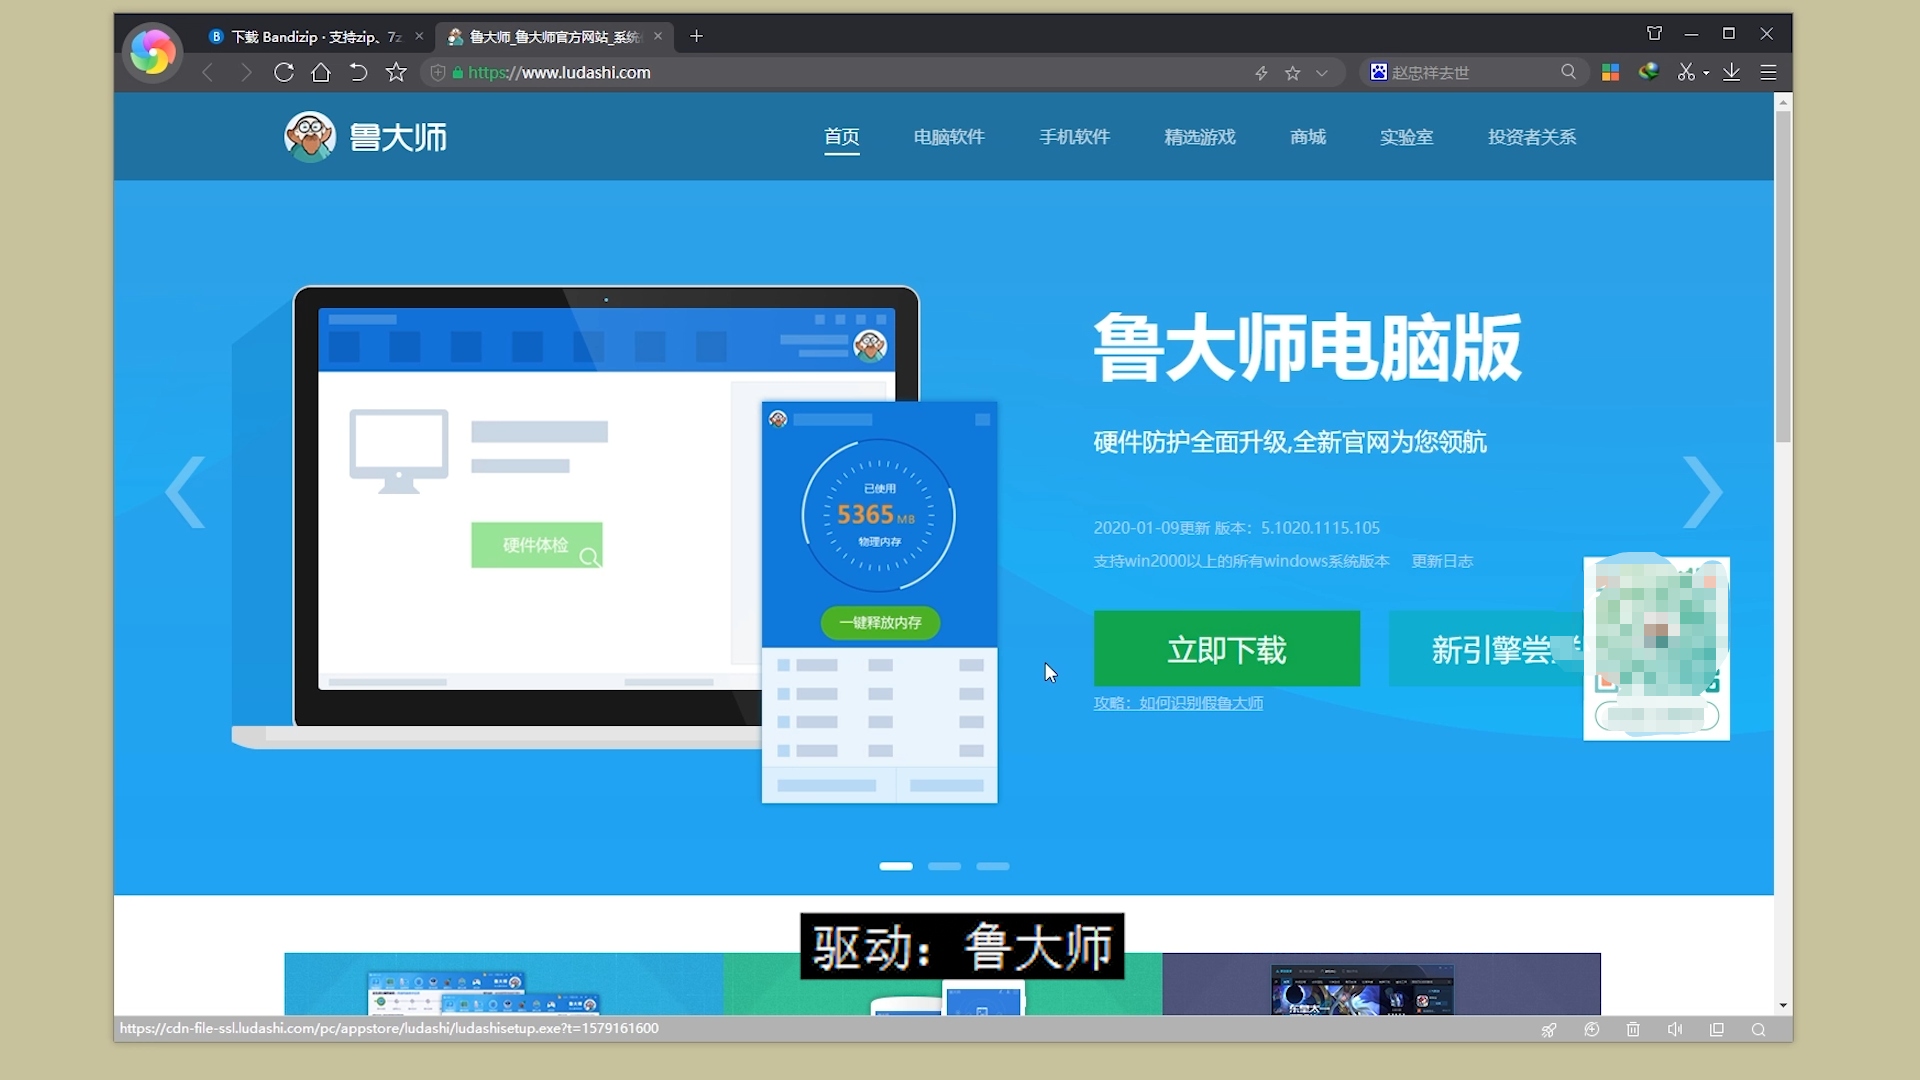1920x1080 pixels.
Task: Close the 鲁大师 tab
Action: pos(658,36)
